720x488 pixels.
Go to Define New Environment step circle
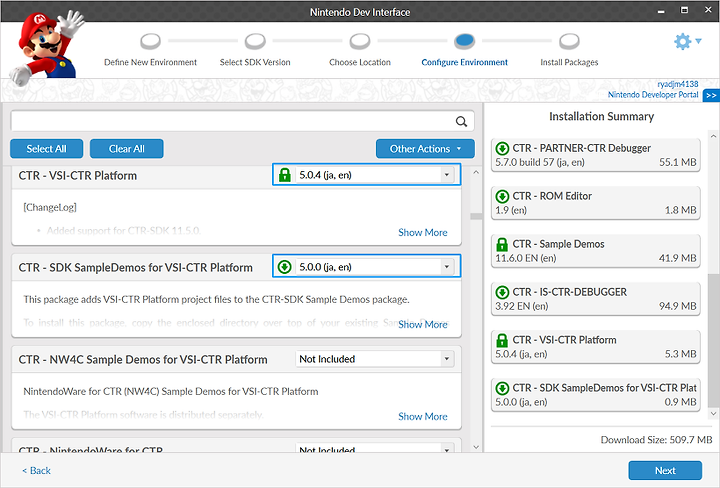pos(150,41)
